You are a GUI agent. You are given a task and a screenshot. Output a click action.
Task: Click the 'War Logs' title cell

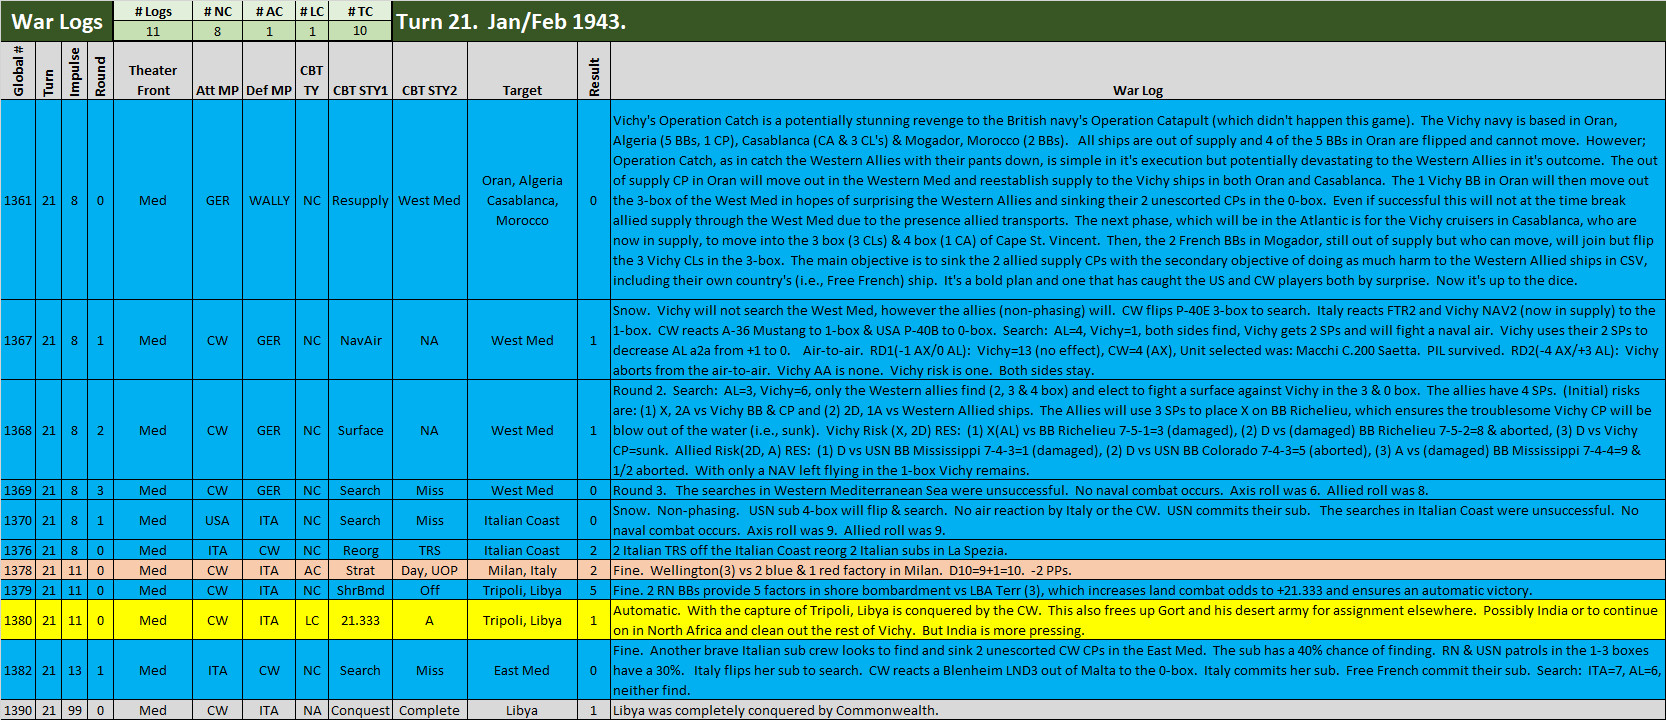57,21
